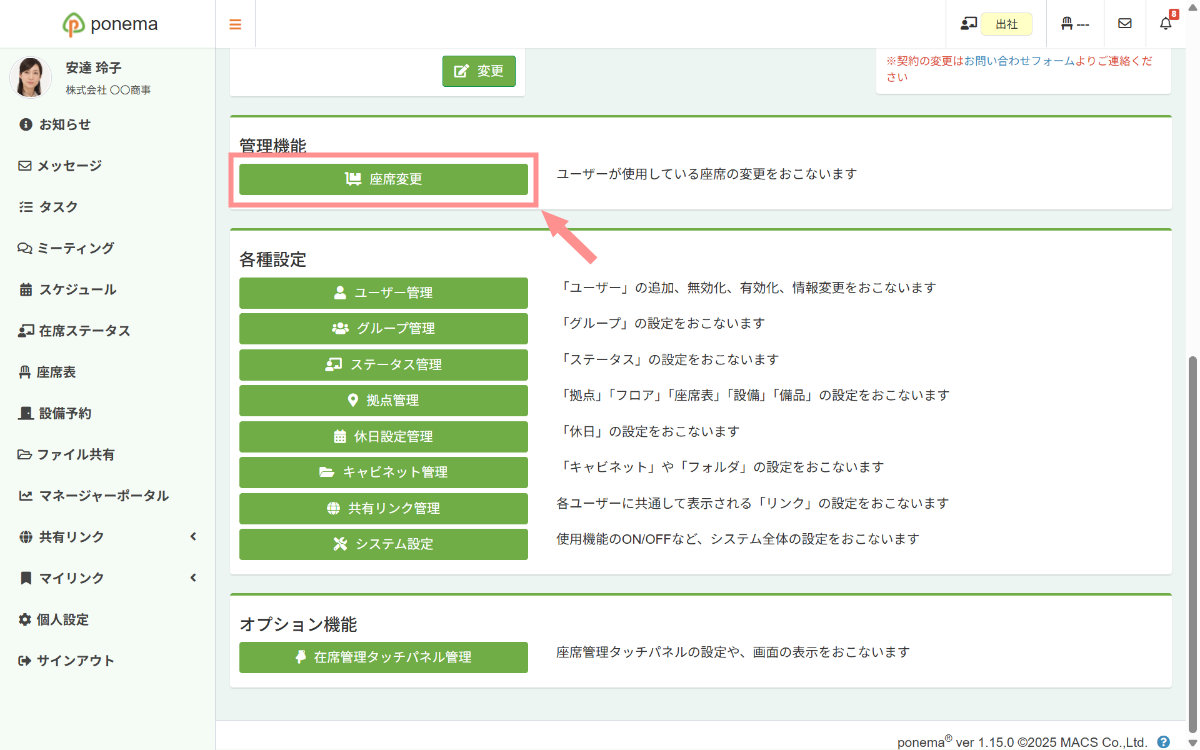This screenshot has height=750, width=1200.
Task: Click the attendance status icon beside 出社
Action: pyautogui.click(x=968, y=24)
